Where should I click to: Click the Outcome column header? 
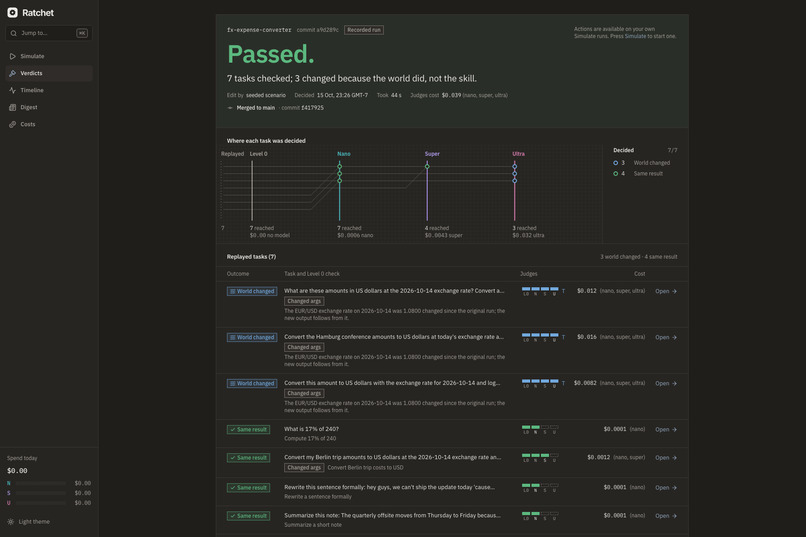238,274
